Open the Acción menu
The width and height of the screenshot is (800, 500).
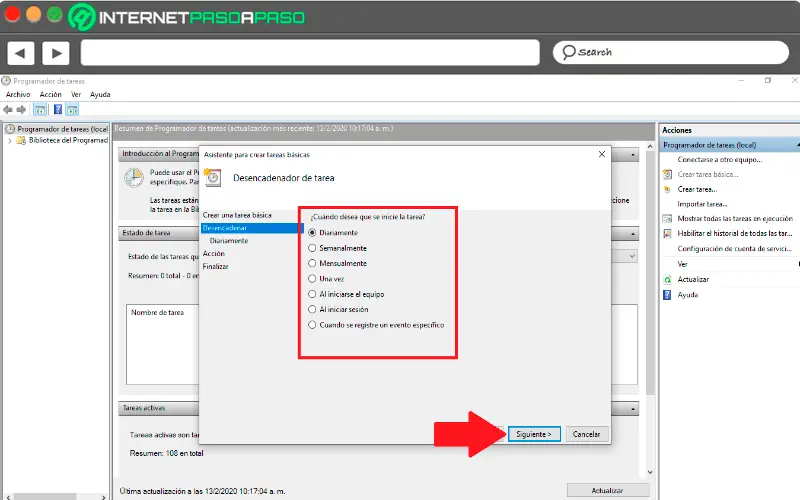51,94
